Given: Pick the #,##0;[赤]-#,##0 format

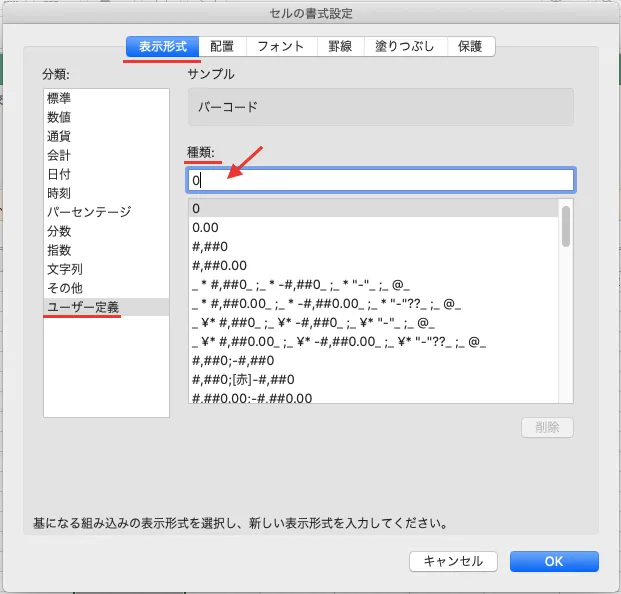Looking at the screenshot, I should click(373, 380).
